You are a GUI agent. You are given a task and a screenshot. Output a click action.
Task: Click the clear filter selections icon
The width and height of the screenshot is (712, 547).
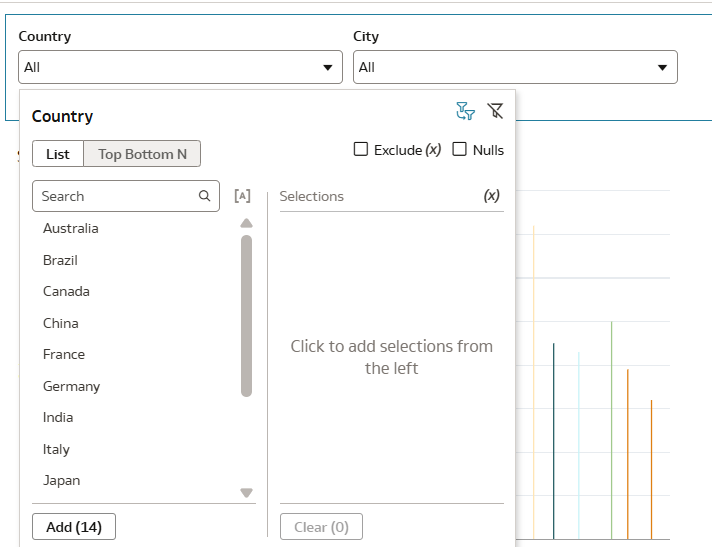495,111
